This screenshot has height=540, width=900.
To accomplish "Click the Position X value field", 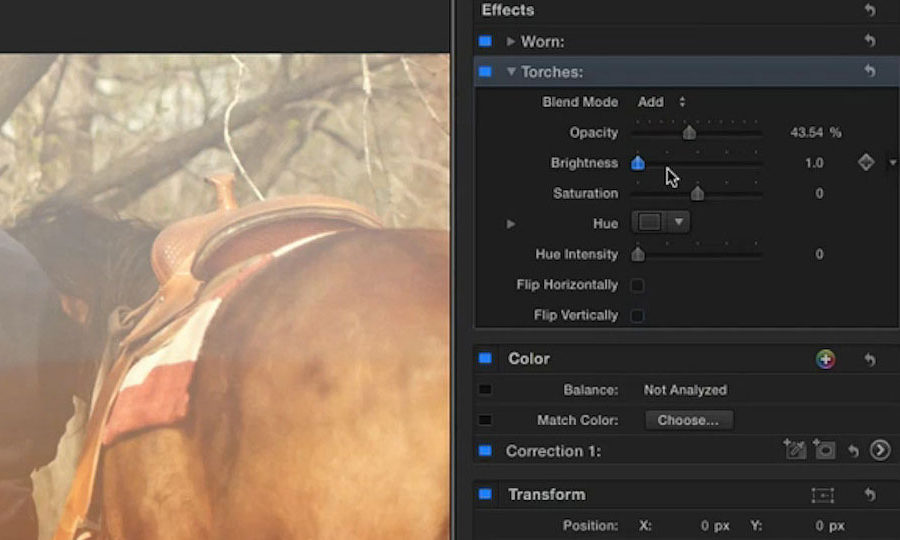I will [715, 526].
